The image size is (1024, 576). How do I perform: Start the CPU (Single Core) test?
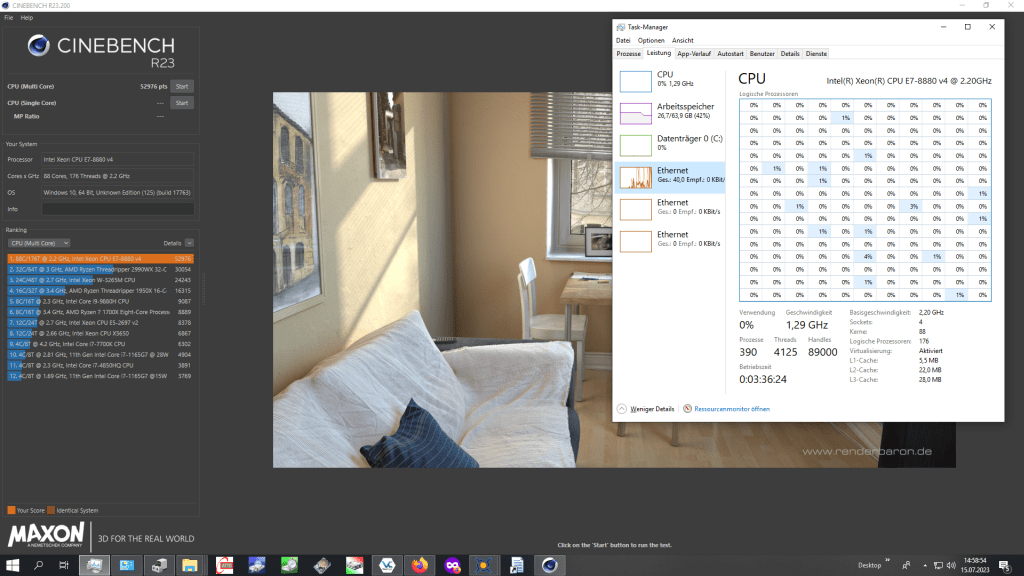(x=182, y=103)
